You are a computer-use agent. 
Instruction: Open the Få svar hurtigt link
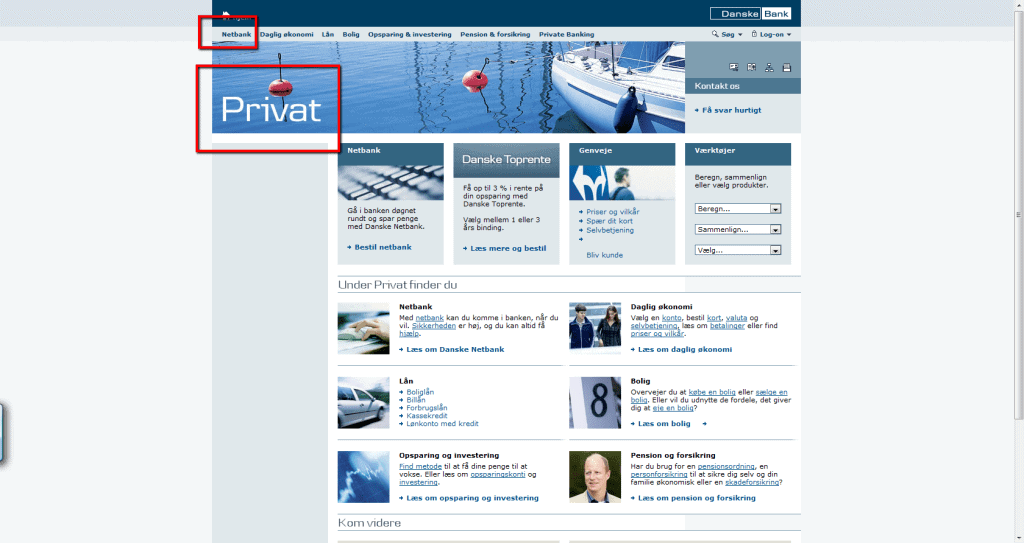731,110
